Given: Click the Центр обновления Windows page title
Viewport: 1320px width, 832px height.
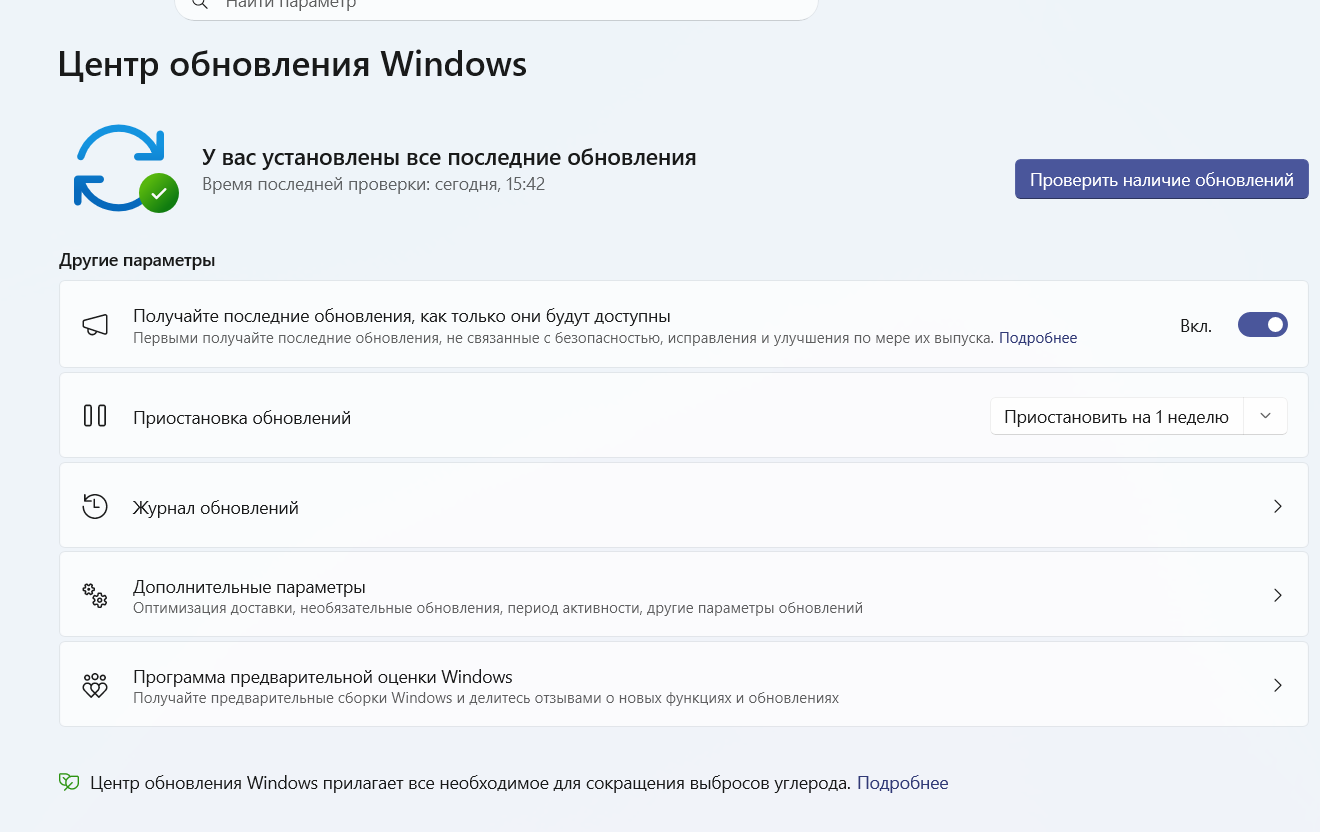Looking at the screenshot, I should click(292, 64).
